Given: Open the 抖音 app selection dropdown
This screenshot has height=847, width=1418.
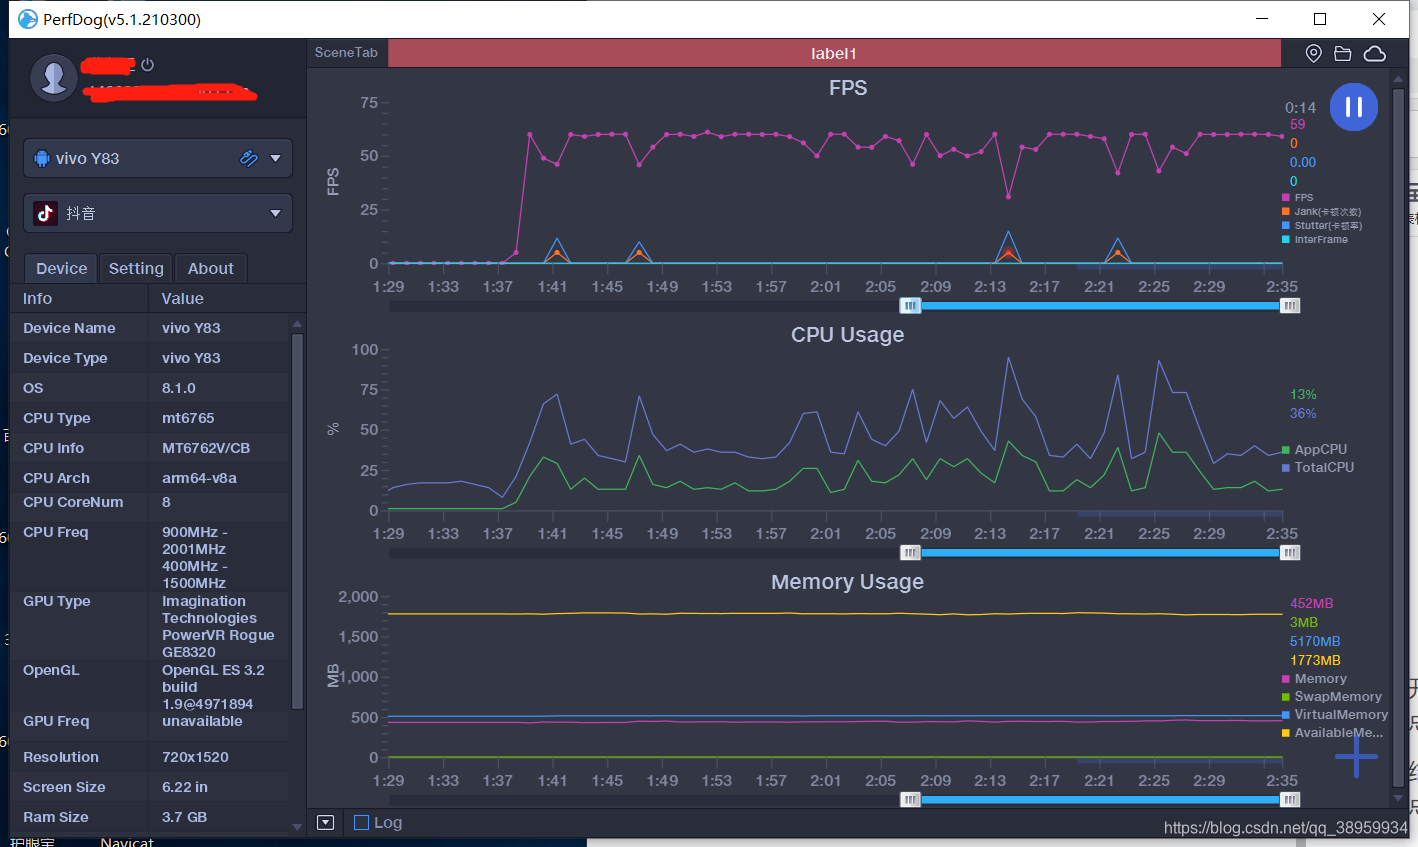Looking at the screenshot, I should pyautogui.click(x=275, y=213).
